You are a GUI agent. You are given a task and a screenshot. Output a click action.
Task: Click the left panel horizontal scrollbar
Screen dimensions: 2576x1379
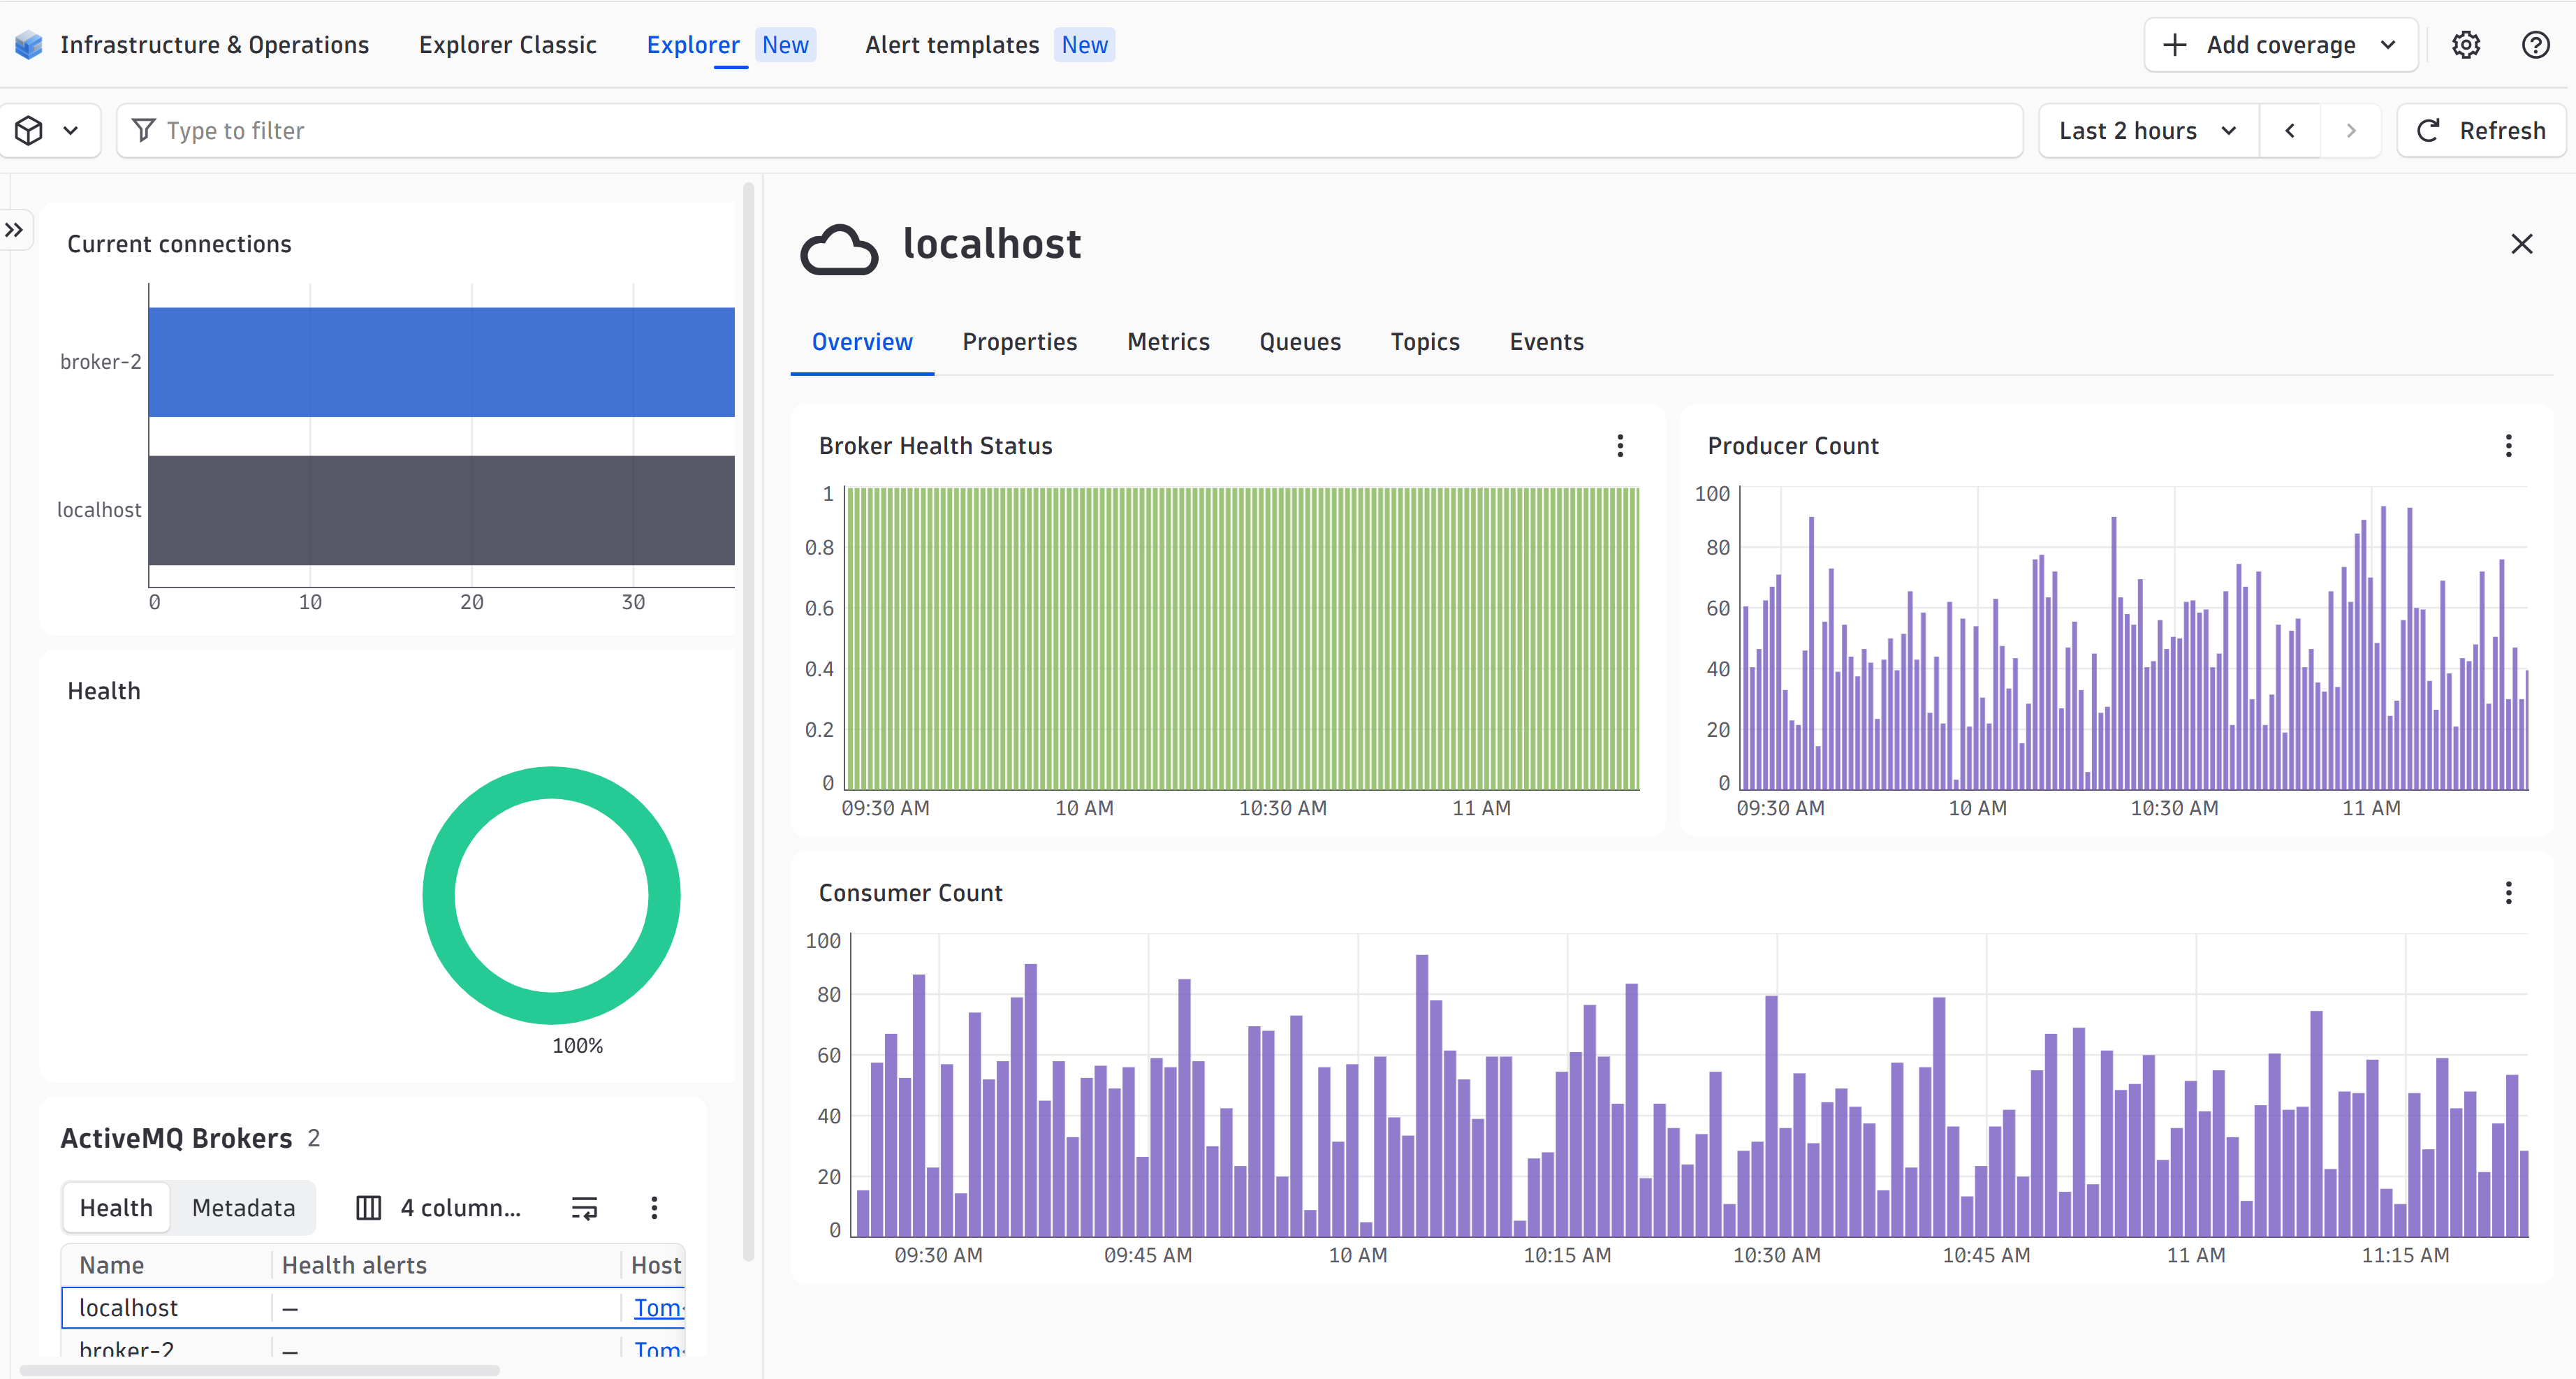260,1370
